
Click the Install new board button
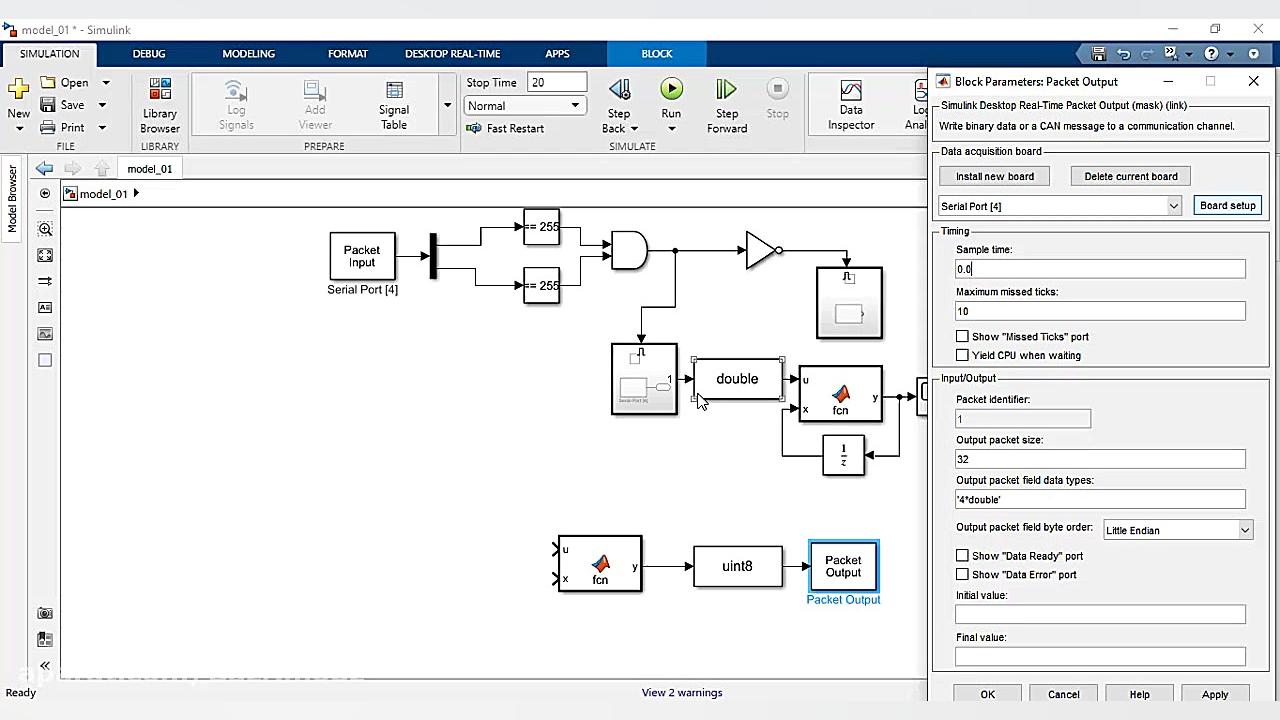click(x=994, y=176)
